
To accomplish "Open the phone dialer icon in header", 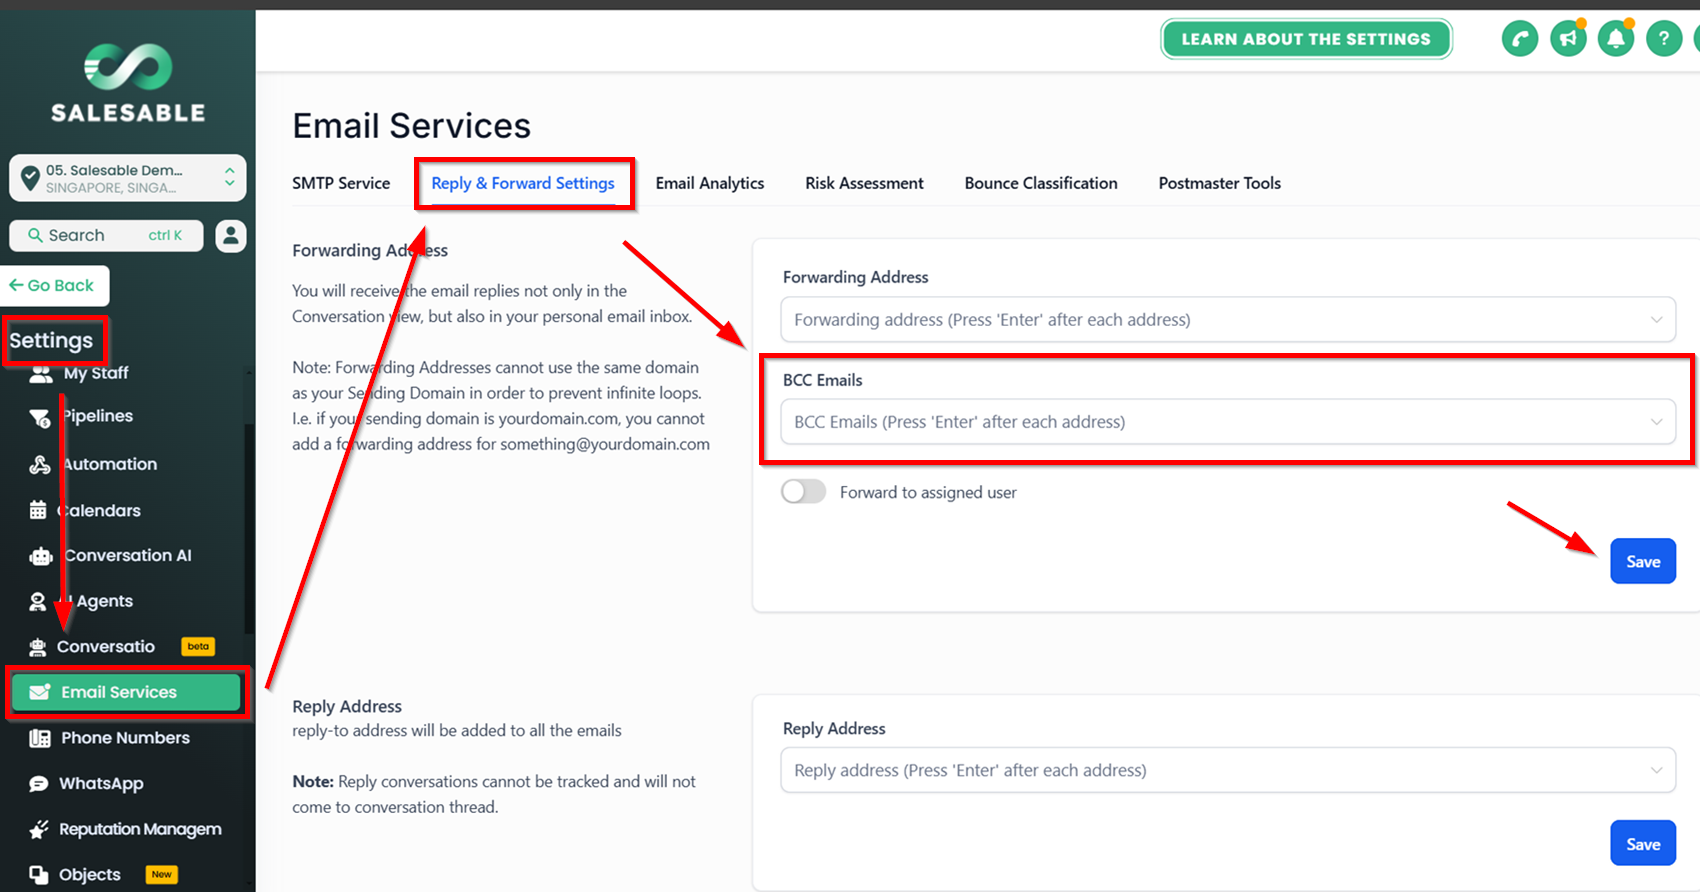I will (1520, 39).
